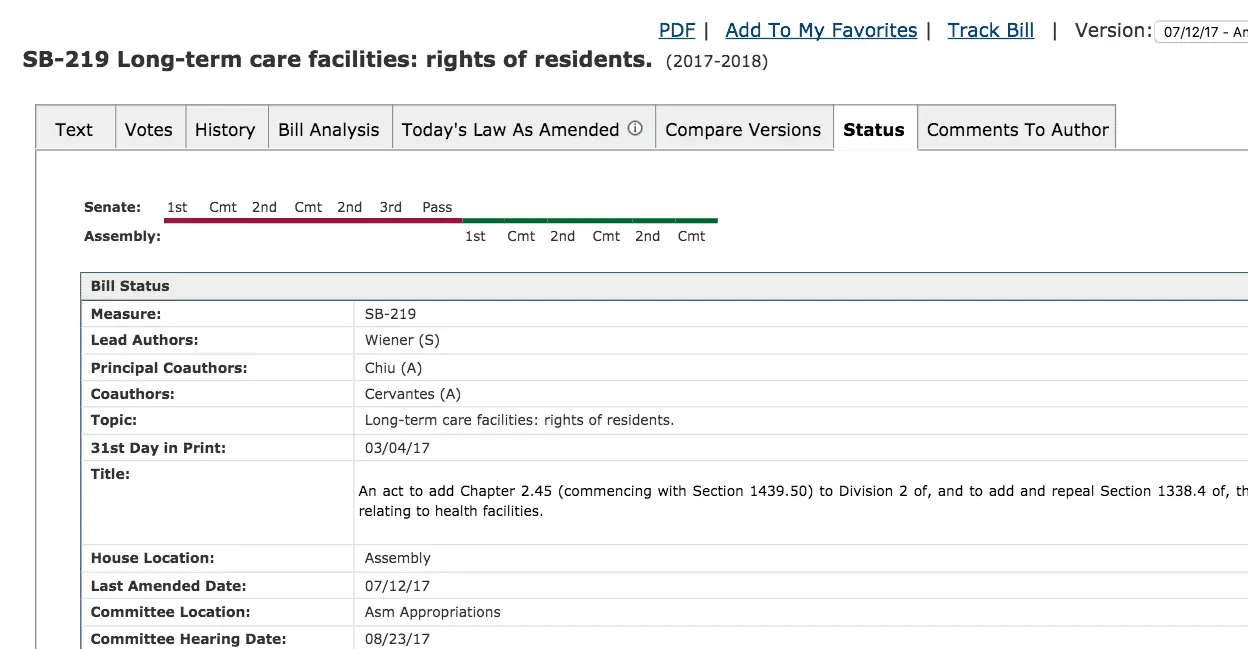The image size is (1248, 649).
Task: Click the Senate "Pass" stage label
Action: (437, 207)
